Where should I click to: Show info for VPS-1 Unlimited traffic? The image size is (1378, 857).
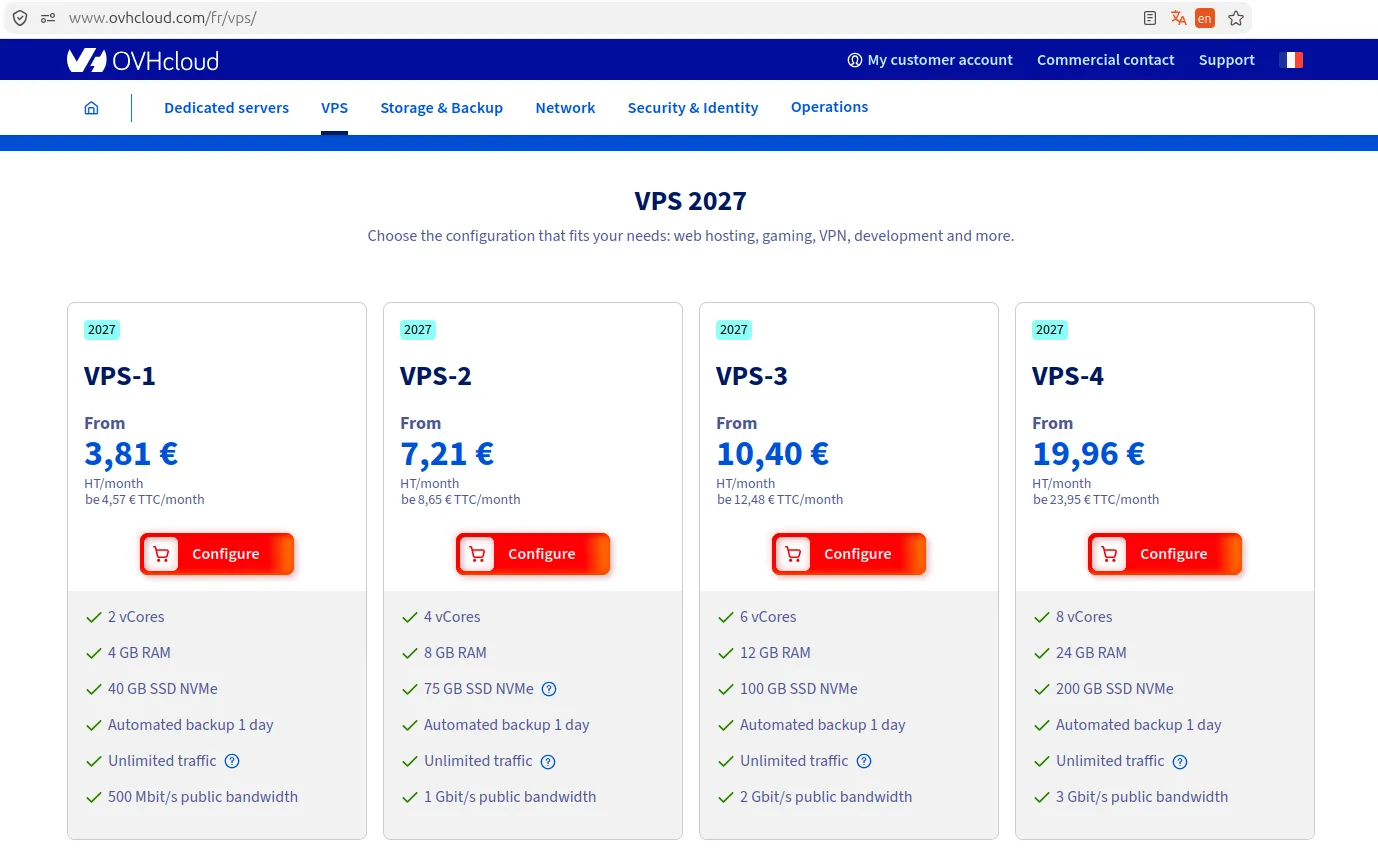tap(232, 761)
